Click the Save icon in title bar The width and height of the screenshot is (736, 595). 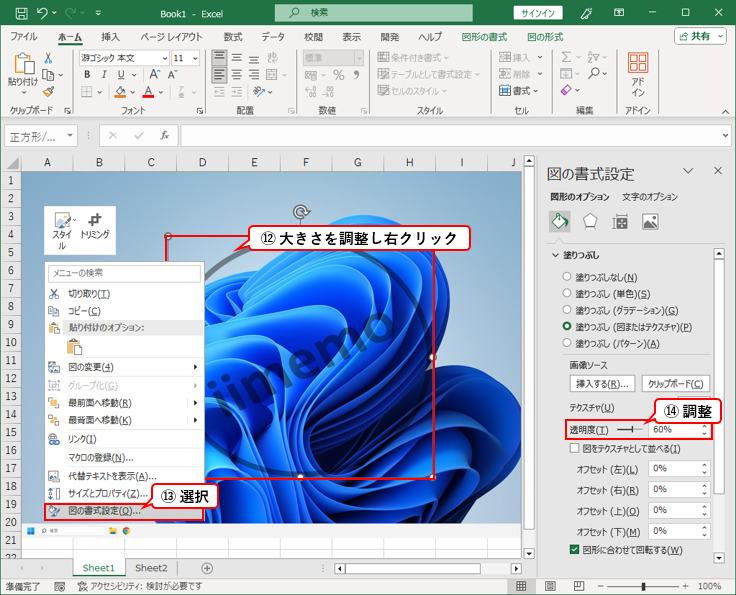[x=21, y=13]
